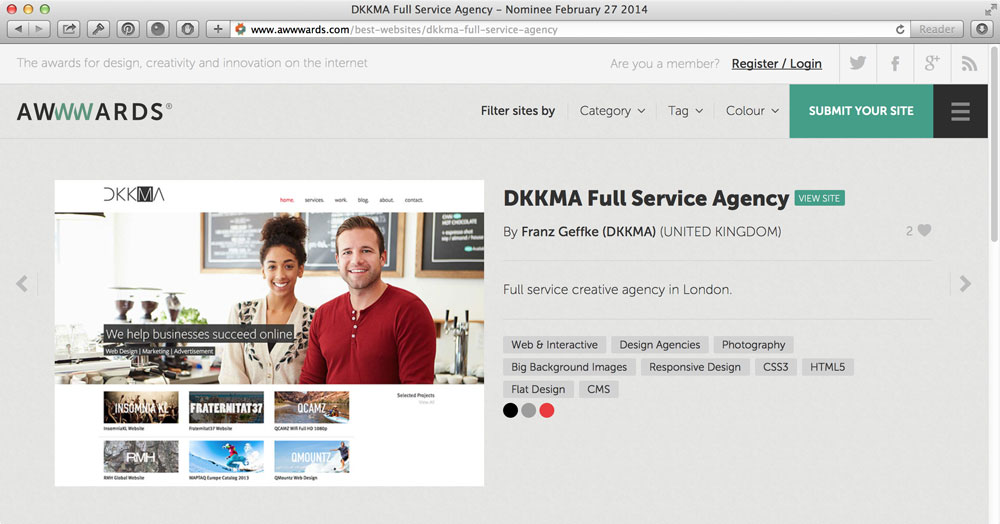Click the black colour swatch
The height and width of the screenshot is (524, 1000).
point(510,411)
